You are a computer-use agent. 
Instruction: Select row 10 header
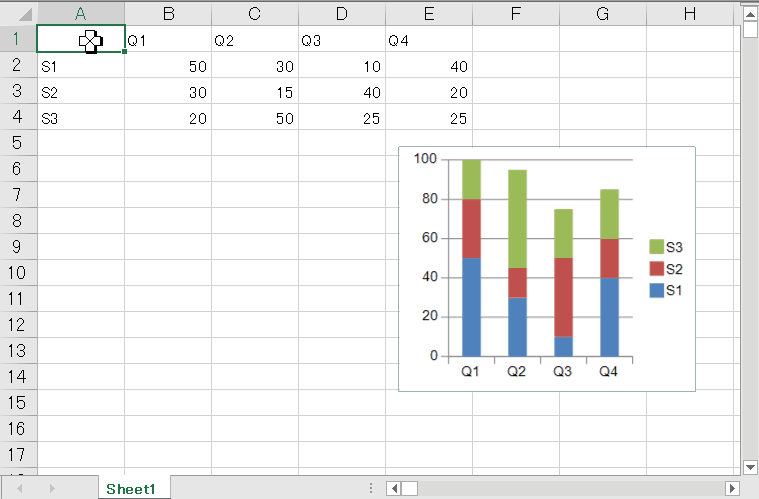18,273
